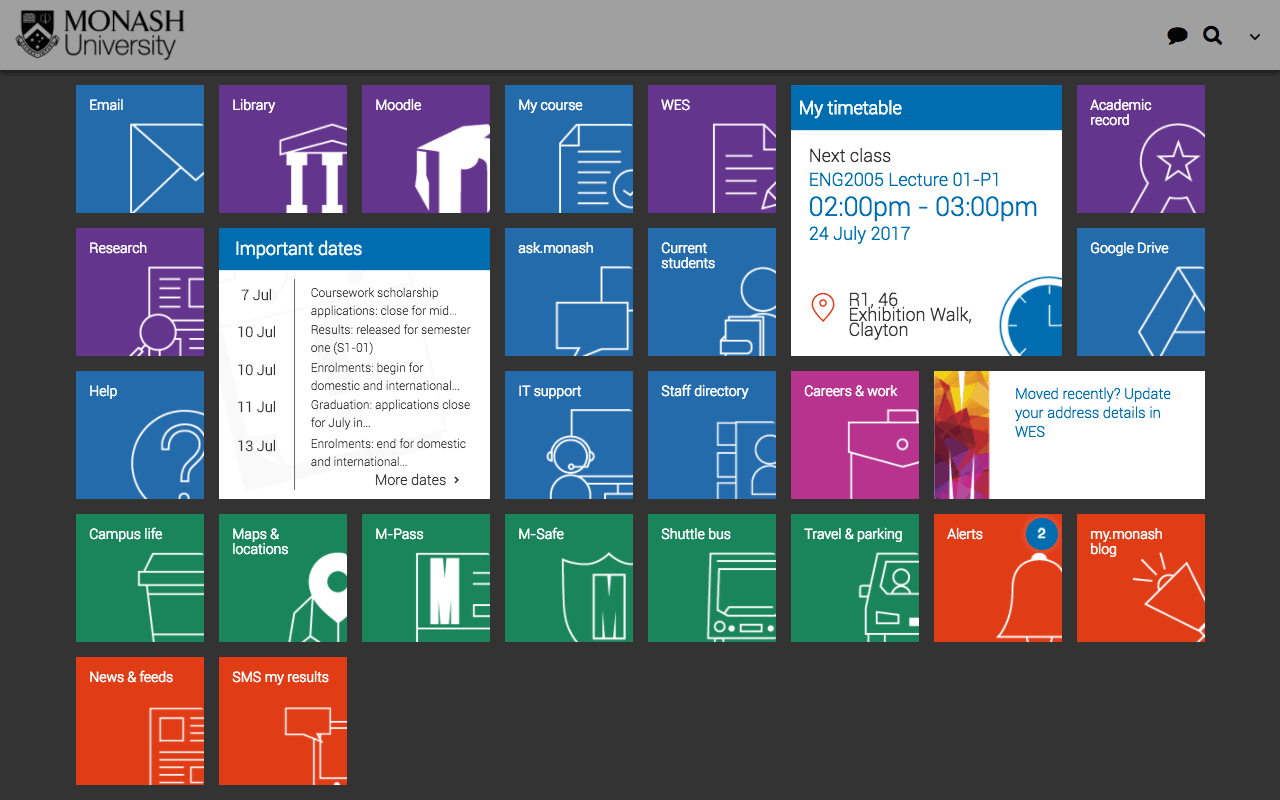1280x800 pixels.
Task: Open the my.monash blog tile
Action: (x=1141, y=578)
